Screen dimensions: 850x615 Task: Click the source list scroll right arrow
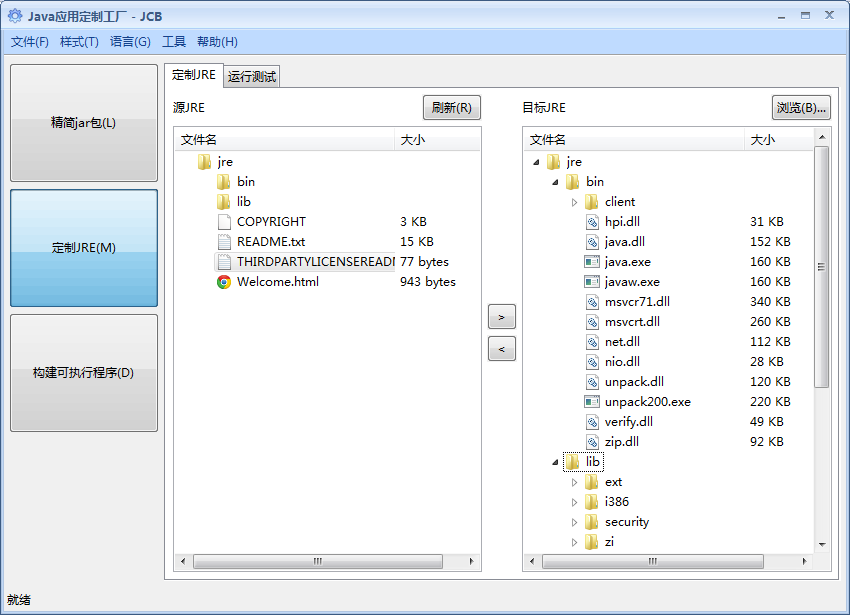point(471,561)
